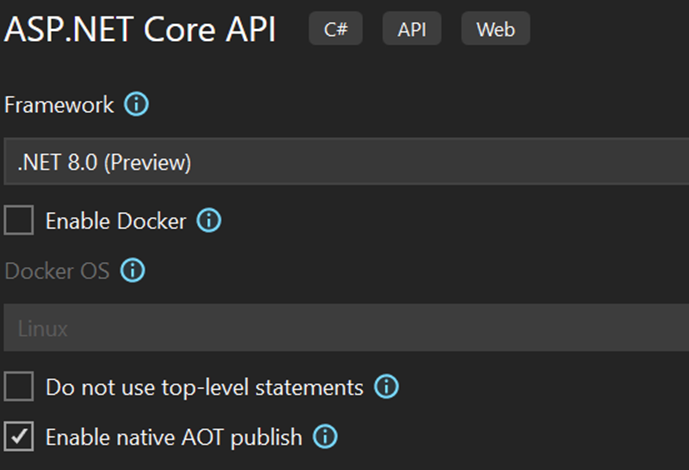Viewport: 689px width, 470px height.
Task: Click the .NET 8.0 (Preview) value text
Action: 104,163
